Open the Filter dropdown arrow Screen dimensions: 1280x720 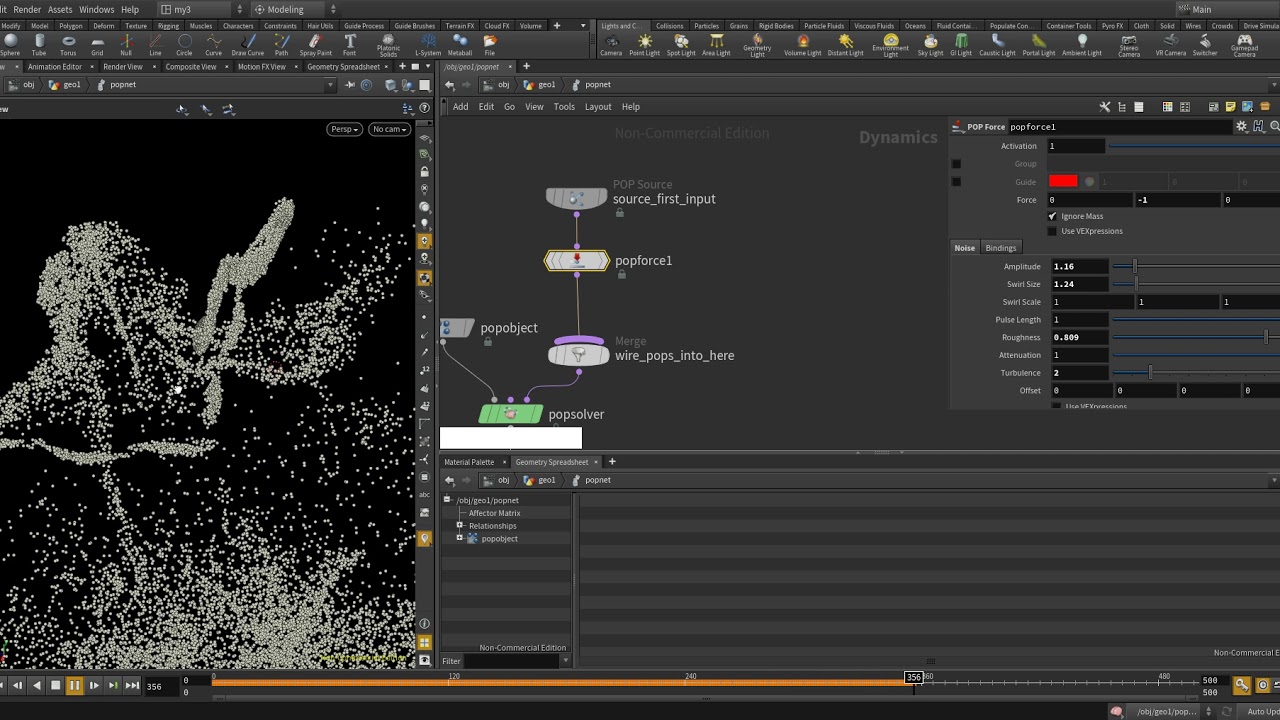point(565,661)
